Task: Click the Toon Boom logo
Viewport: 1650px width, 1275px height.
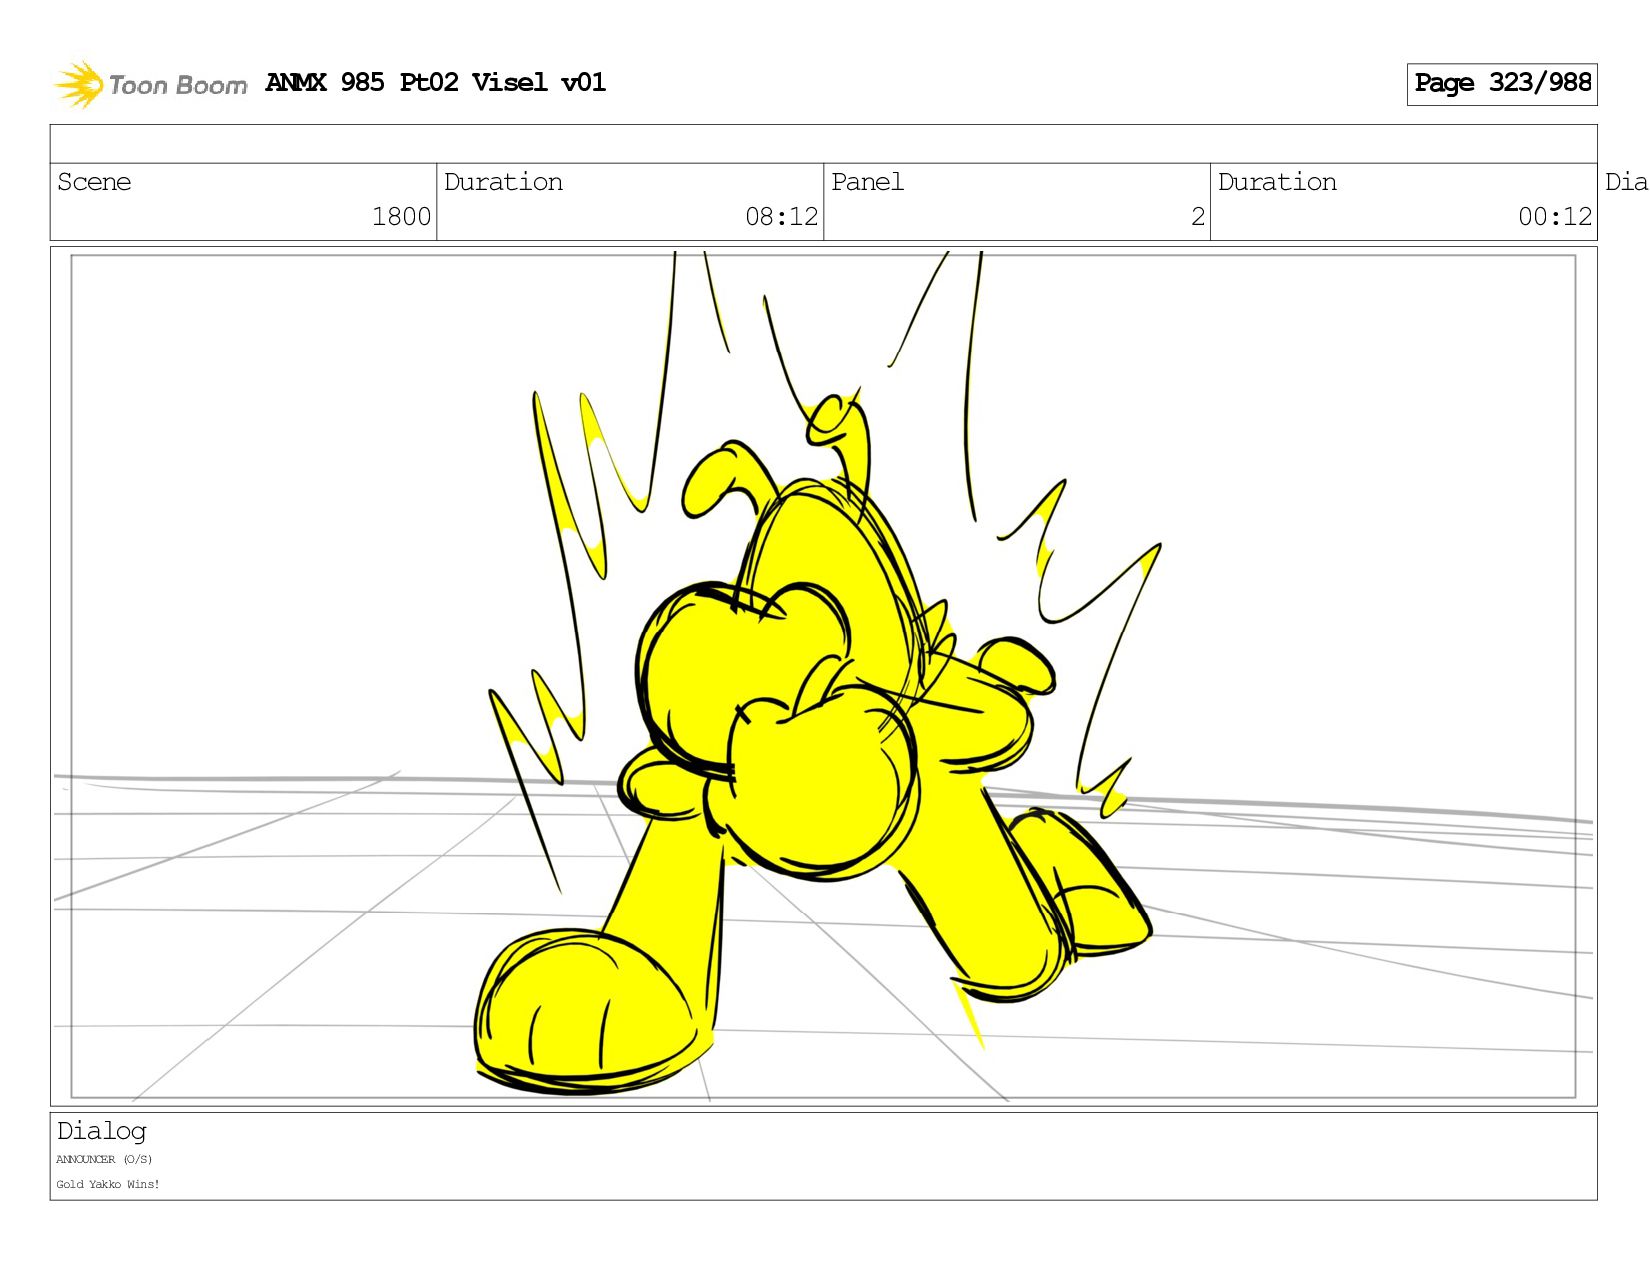Action: [150, 84]
